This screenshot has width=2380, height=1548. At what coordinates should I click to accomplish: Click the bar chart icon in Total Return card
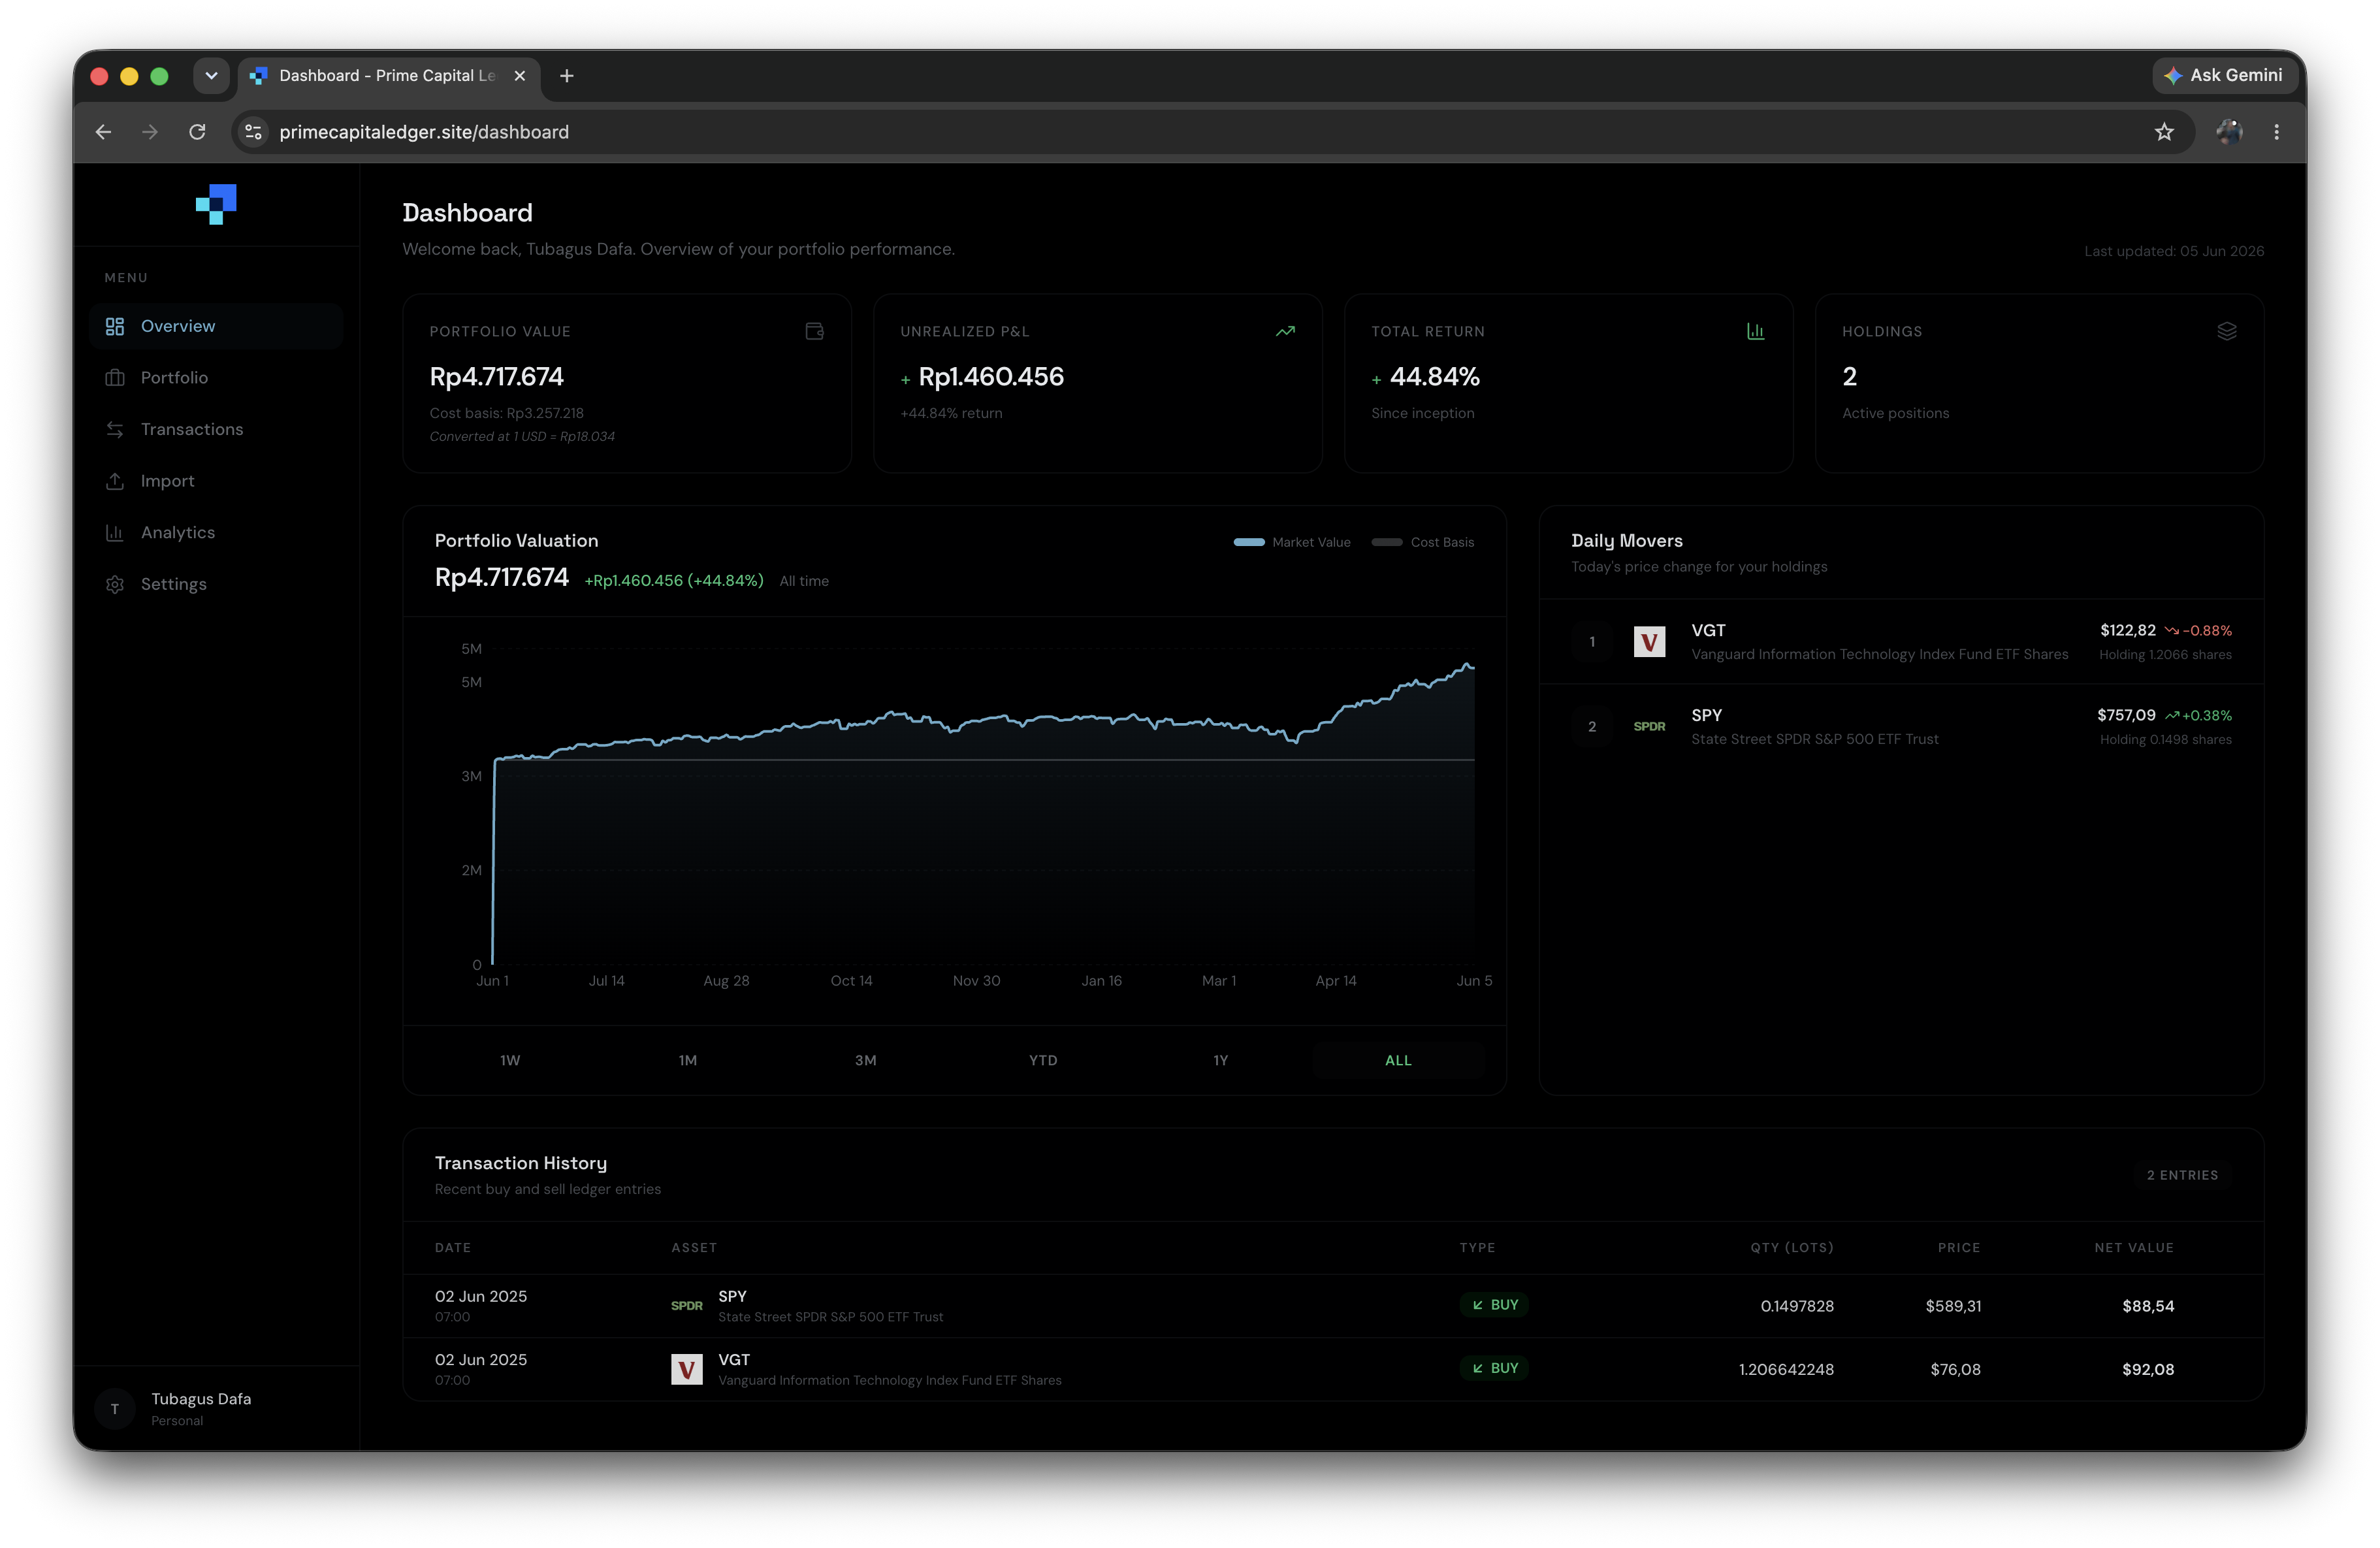[1756, 331]
